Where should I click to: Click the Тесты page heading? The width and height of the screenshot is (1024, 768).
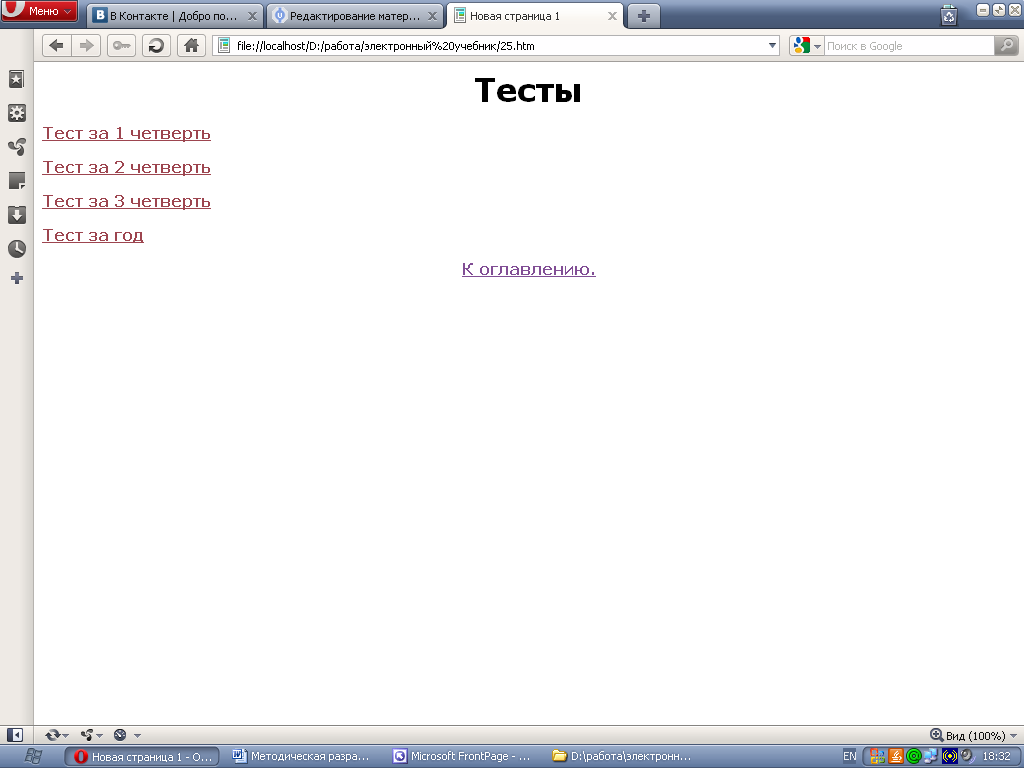(x=528, y=90)
